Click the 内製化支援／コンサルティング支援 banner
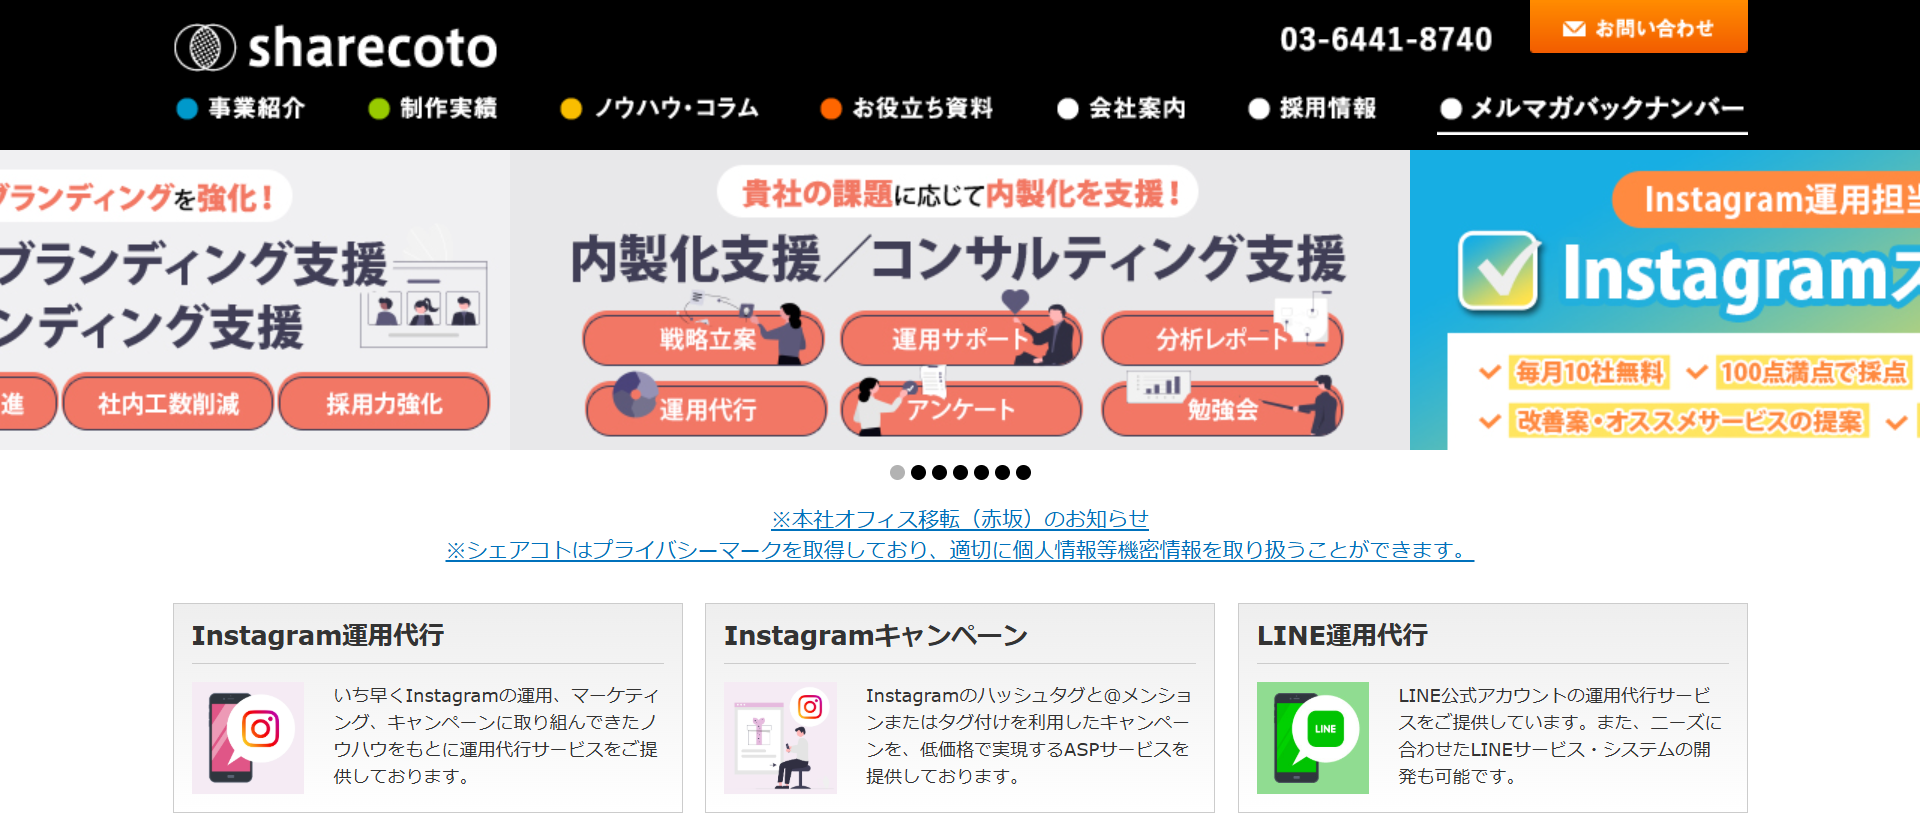 [960, 300]
